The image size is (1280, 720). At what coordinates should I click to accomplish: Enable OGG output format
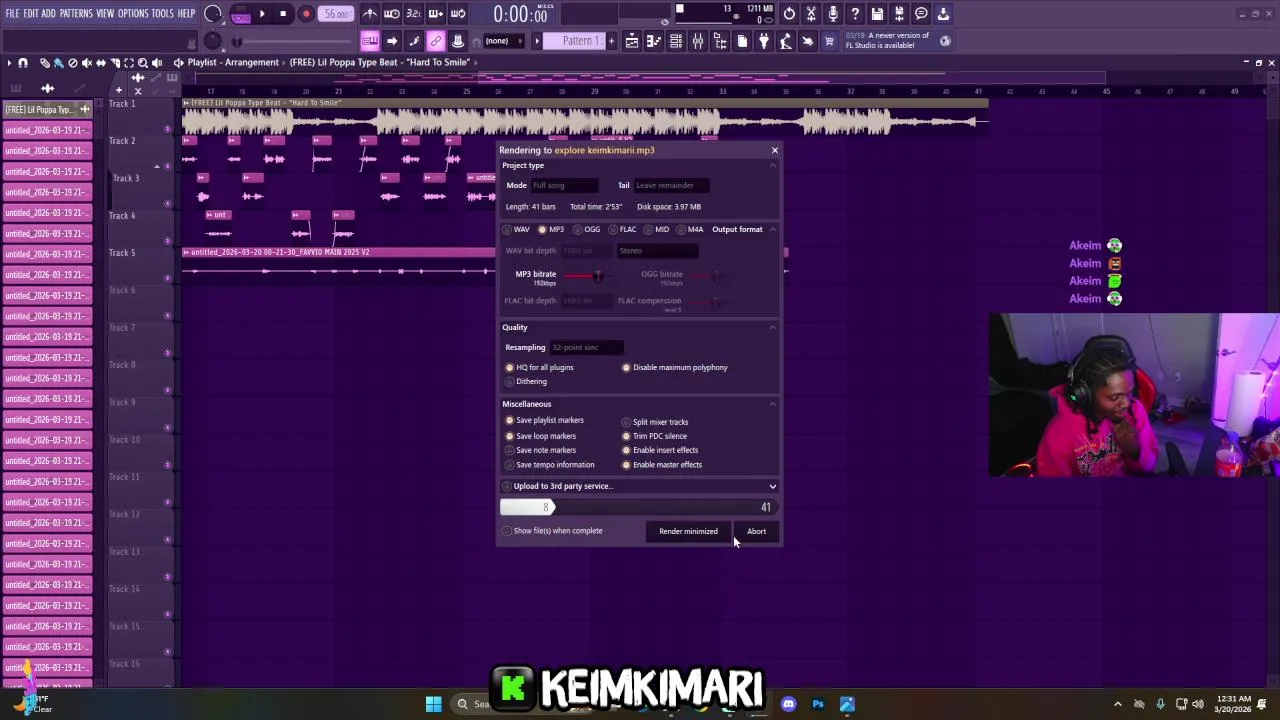[x=587, y=230]
